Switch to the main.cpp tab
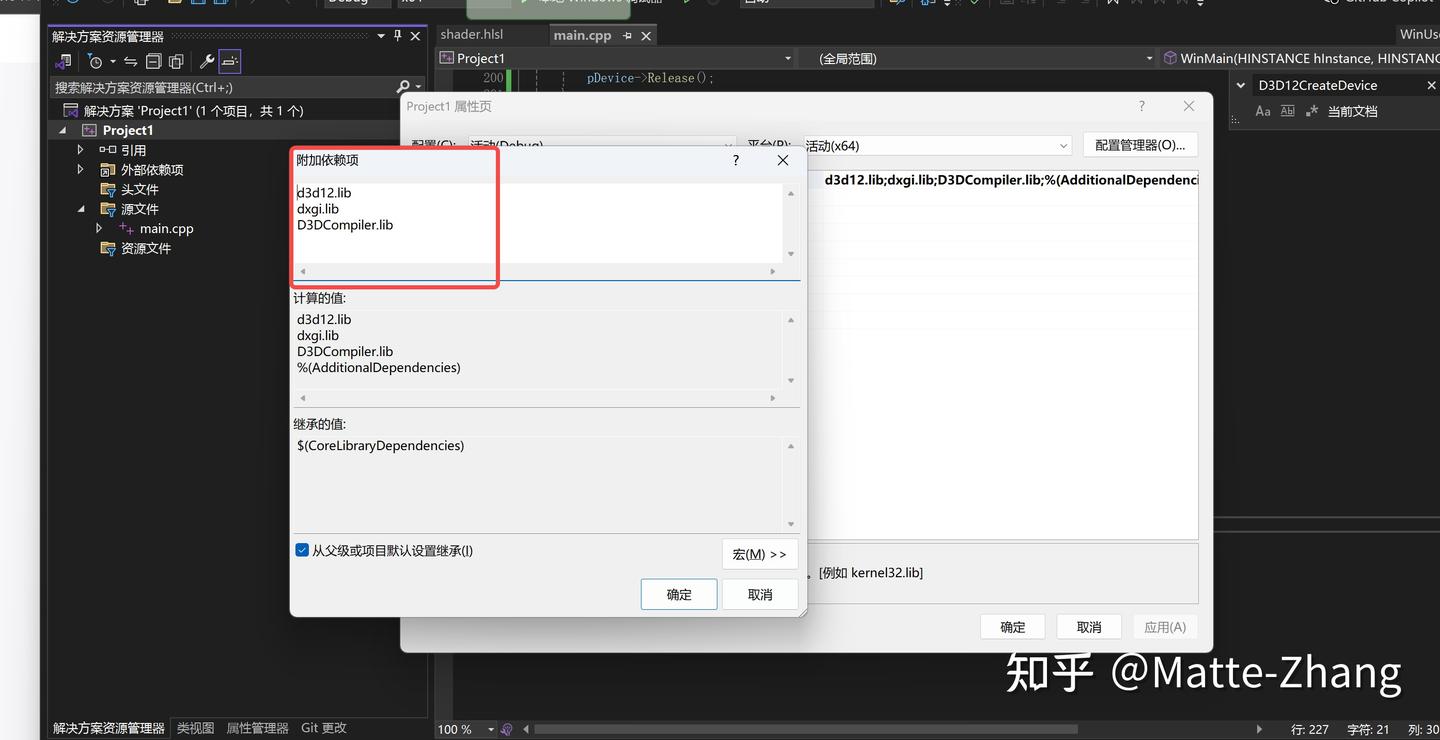The height and width of the screenshot is (740, 1440). click(582, 34)
